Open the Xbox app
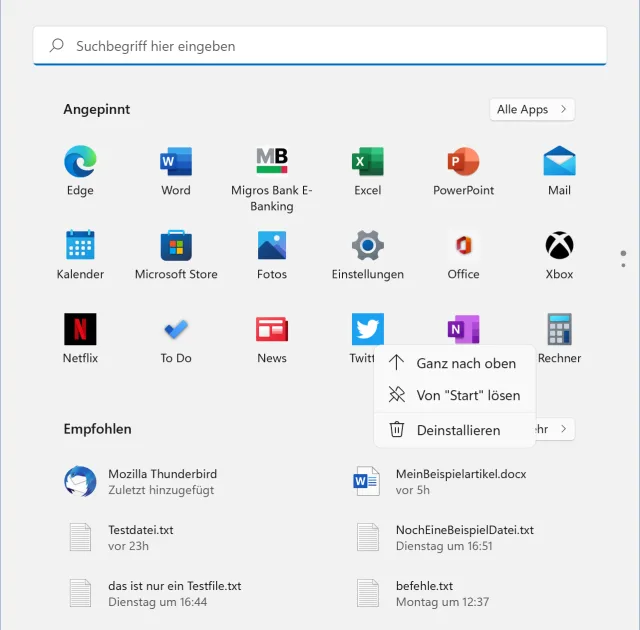This screenshot has height=630, width=640. click(x=559, y=255)
